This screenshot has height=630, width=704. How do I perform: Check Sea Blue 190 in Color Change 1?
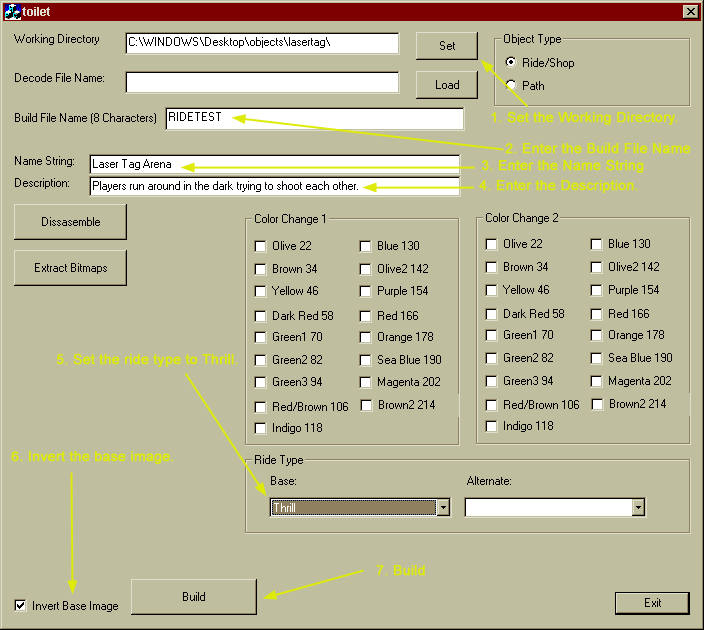tap(365, 360)
